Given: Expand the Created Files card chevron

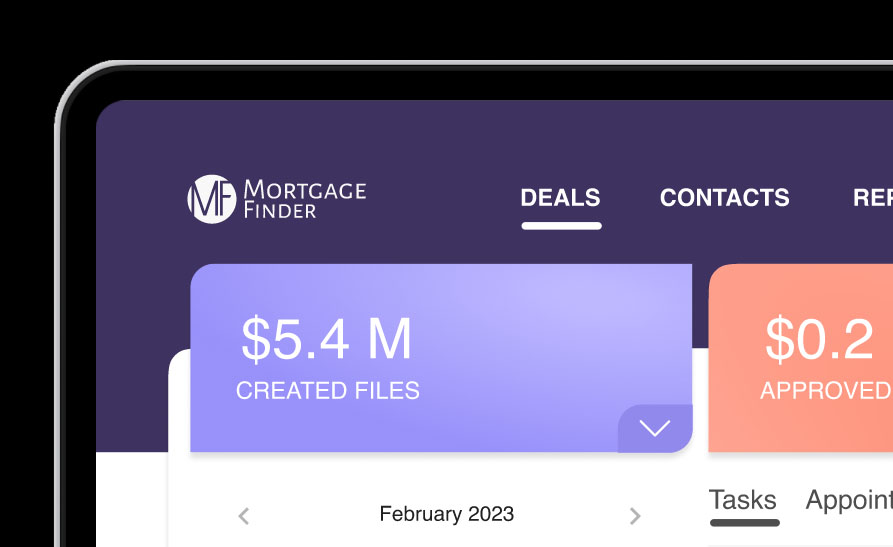Looking at the screenshot, I should (x=655, y=428).
